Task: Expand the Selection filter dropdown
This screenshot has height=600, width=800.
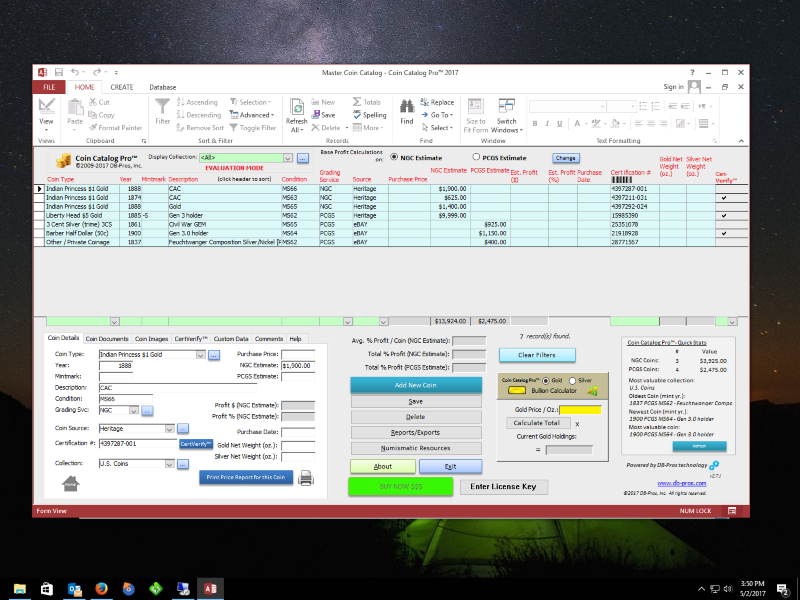Action: [x=251, y=102]
